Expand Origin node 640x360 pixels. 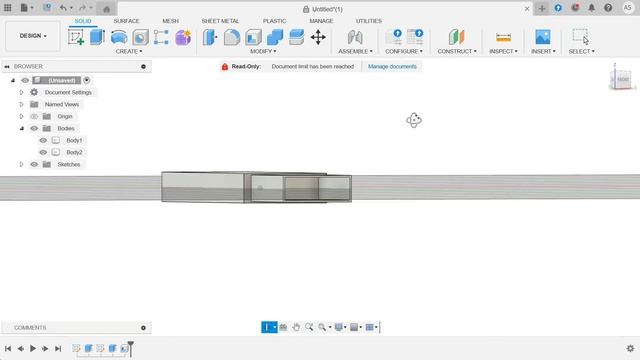click(x=21, y=116)
